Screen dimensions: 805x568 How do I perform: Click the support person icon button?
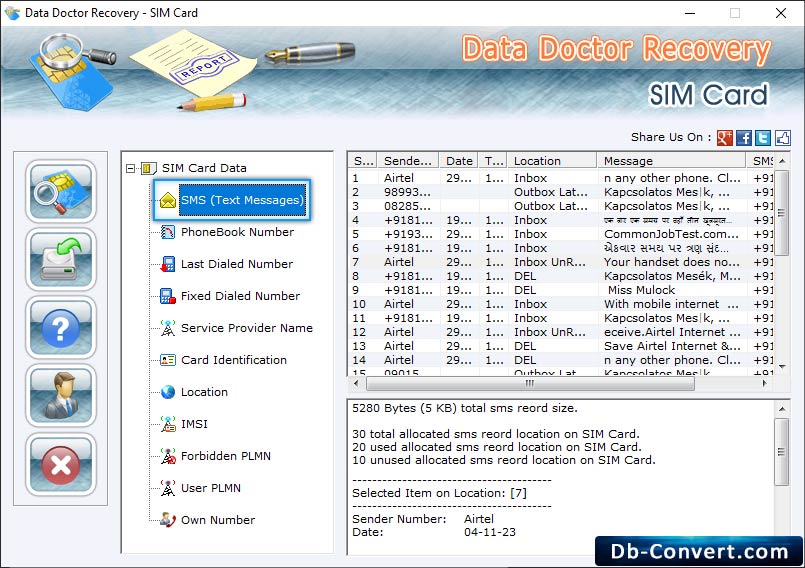61,396
